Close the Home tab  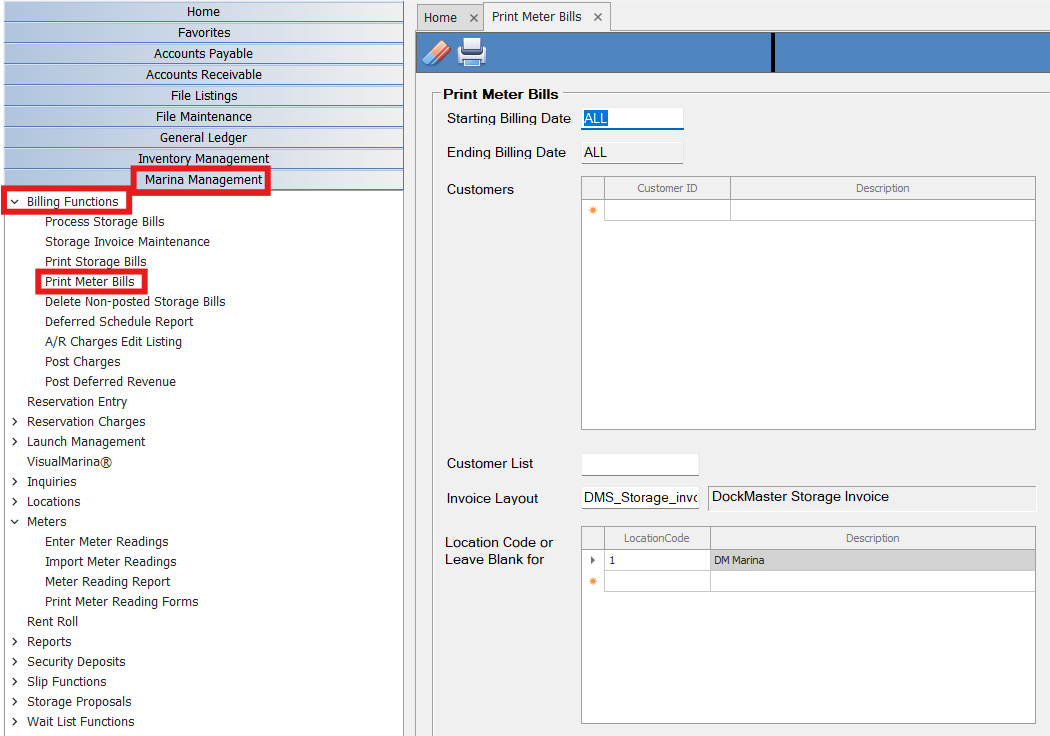pyautogui.click(x=474, y=18)
